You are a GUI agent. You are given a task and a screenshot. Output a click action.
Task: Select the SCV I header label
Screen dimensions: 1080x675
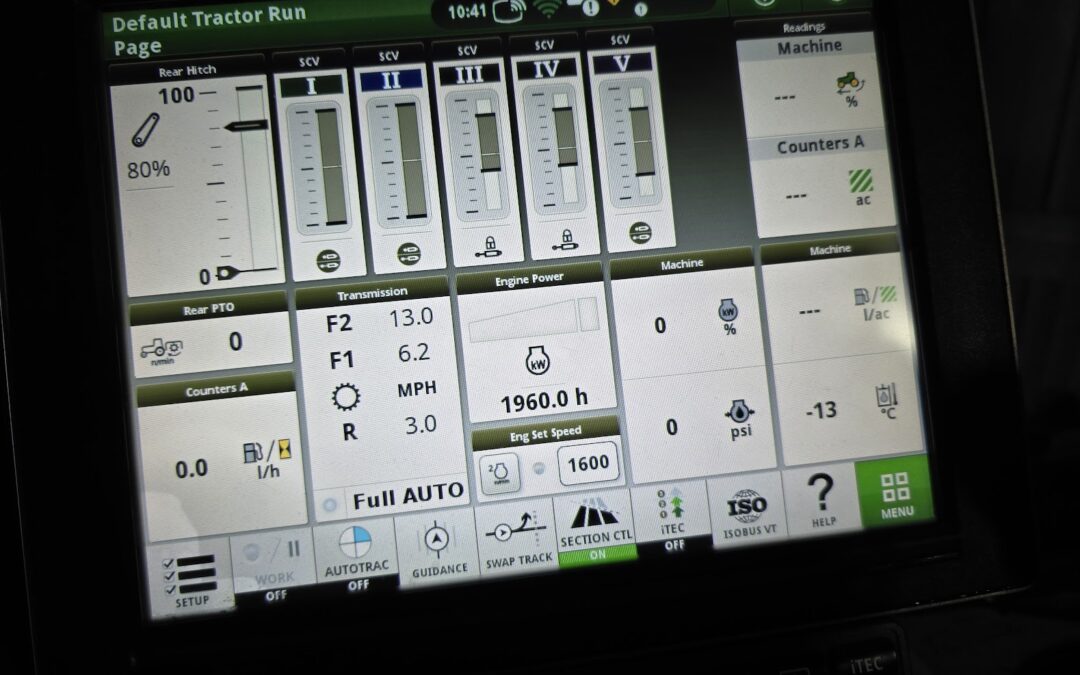pyautogui.click(x=311, y=86)
